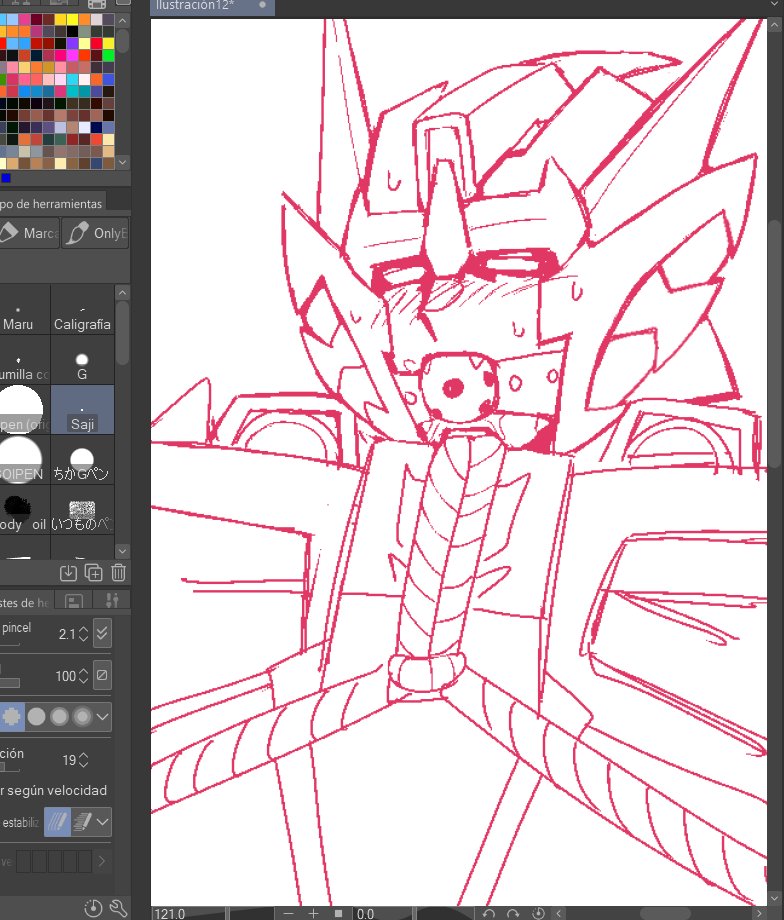Image resolution: width=784 pixels, height=920 pixels.
Task: Select the oil body brush sub tool
Action: (x=25, y=509)
